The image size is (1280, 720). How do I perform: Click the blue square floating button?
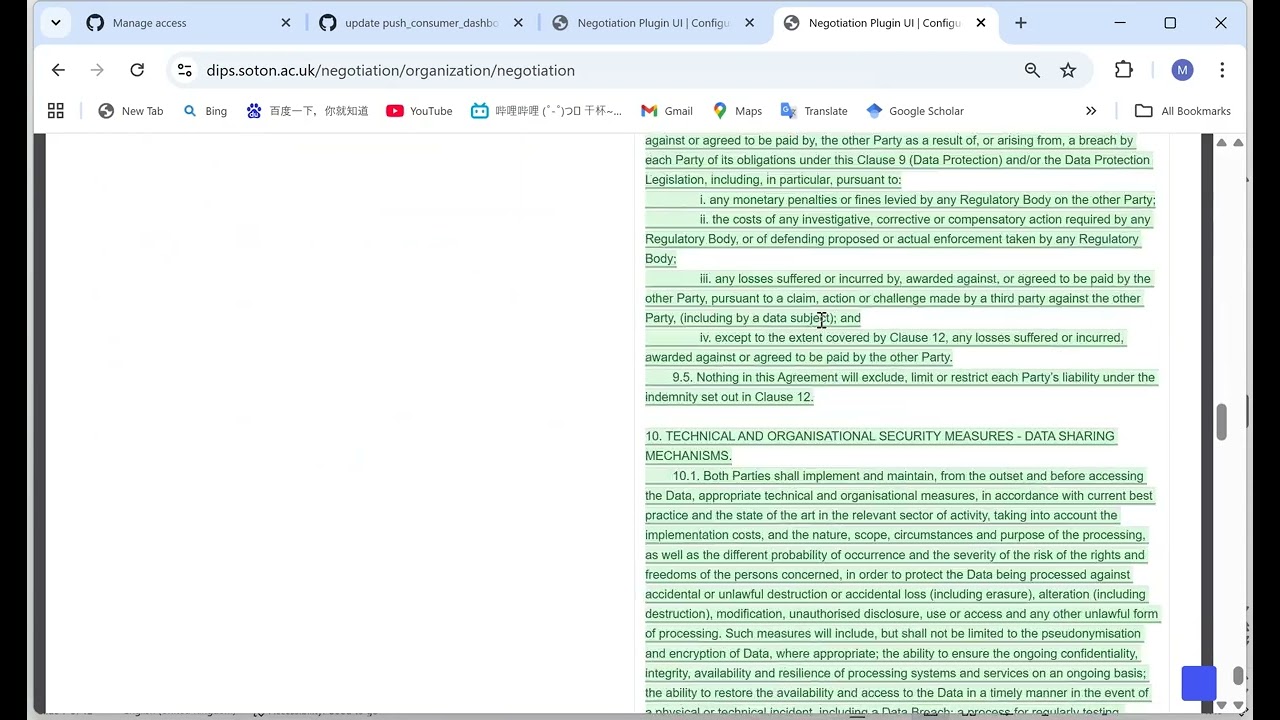click(1199, 684)
